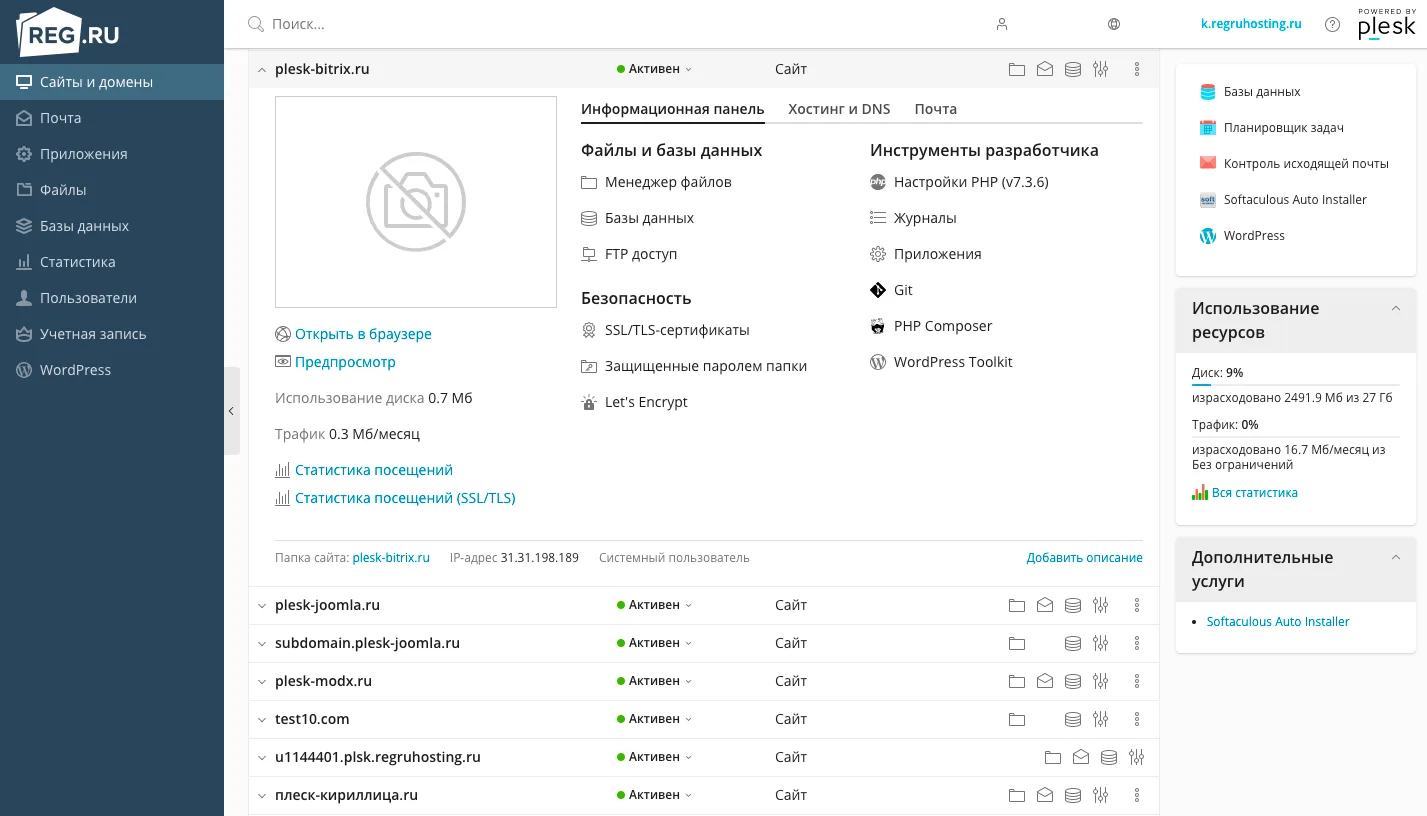Collapse the Дополнительные услуги panel
This screenshot has width=1427, height=816.
[x=1396, y=558]
